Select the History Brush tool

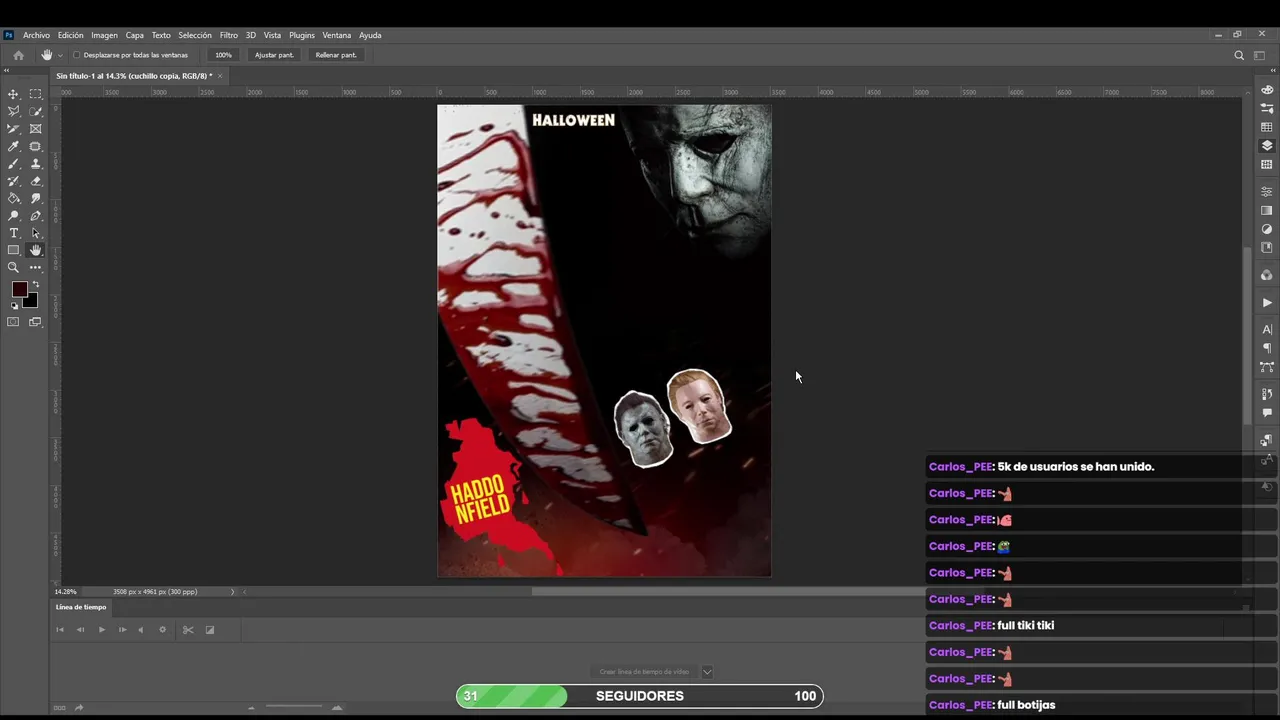point(14,181)
